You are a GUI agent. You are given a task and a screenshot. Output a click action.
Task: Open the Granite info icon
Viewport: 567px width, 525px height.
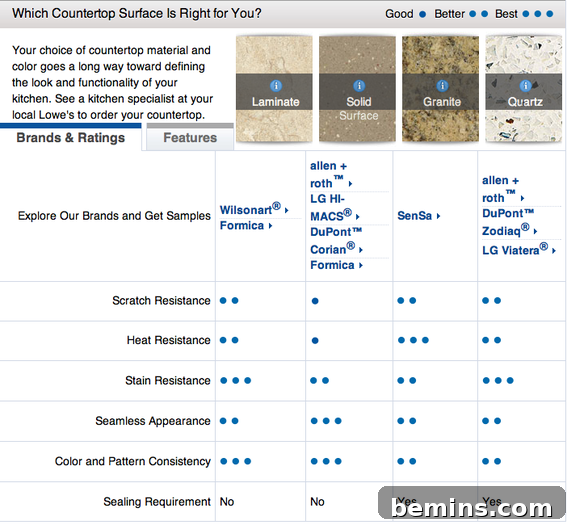click(442, 86)
